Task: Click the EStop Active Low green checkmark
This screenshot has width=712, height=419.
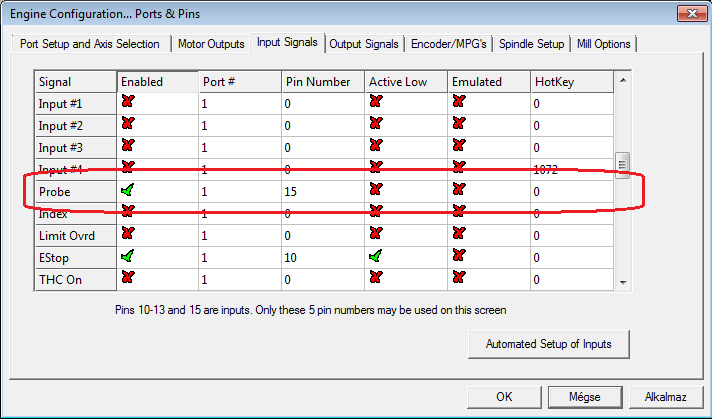Action: [375, 257]
